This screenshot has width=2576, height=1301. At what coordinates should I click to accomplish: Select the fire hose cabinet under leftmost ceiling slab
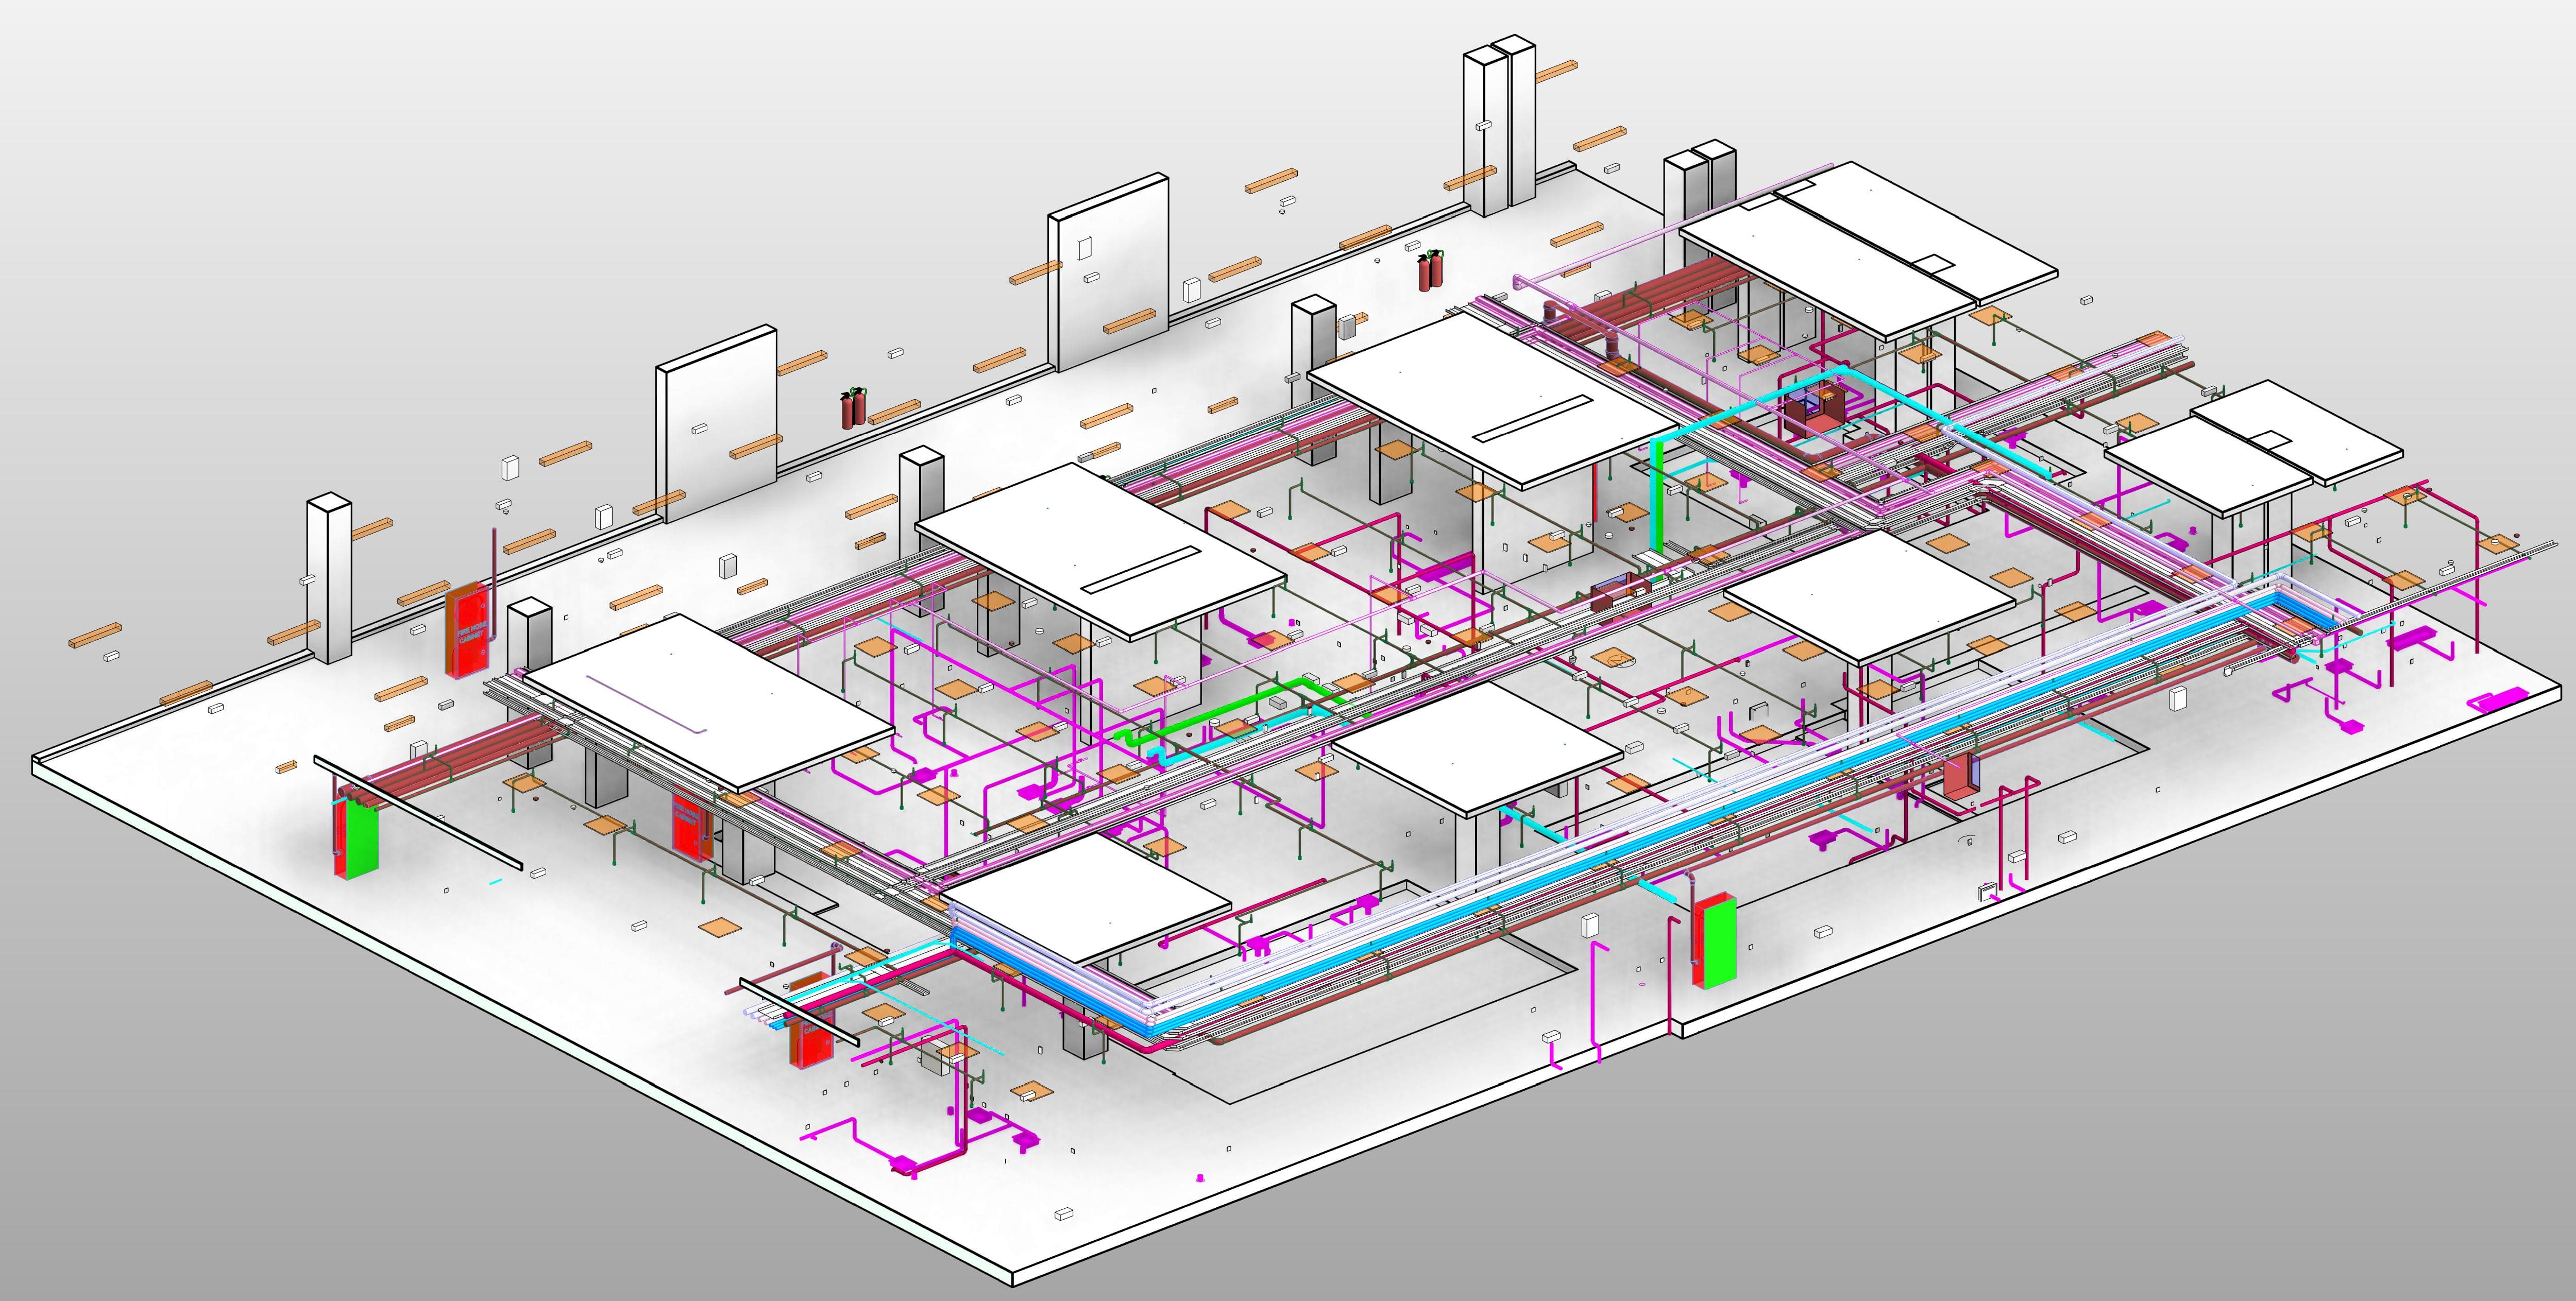[x=689, y=826]
